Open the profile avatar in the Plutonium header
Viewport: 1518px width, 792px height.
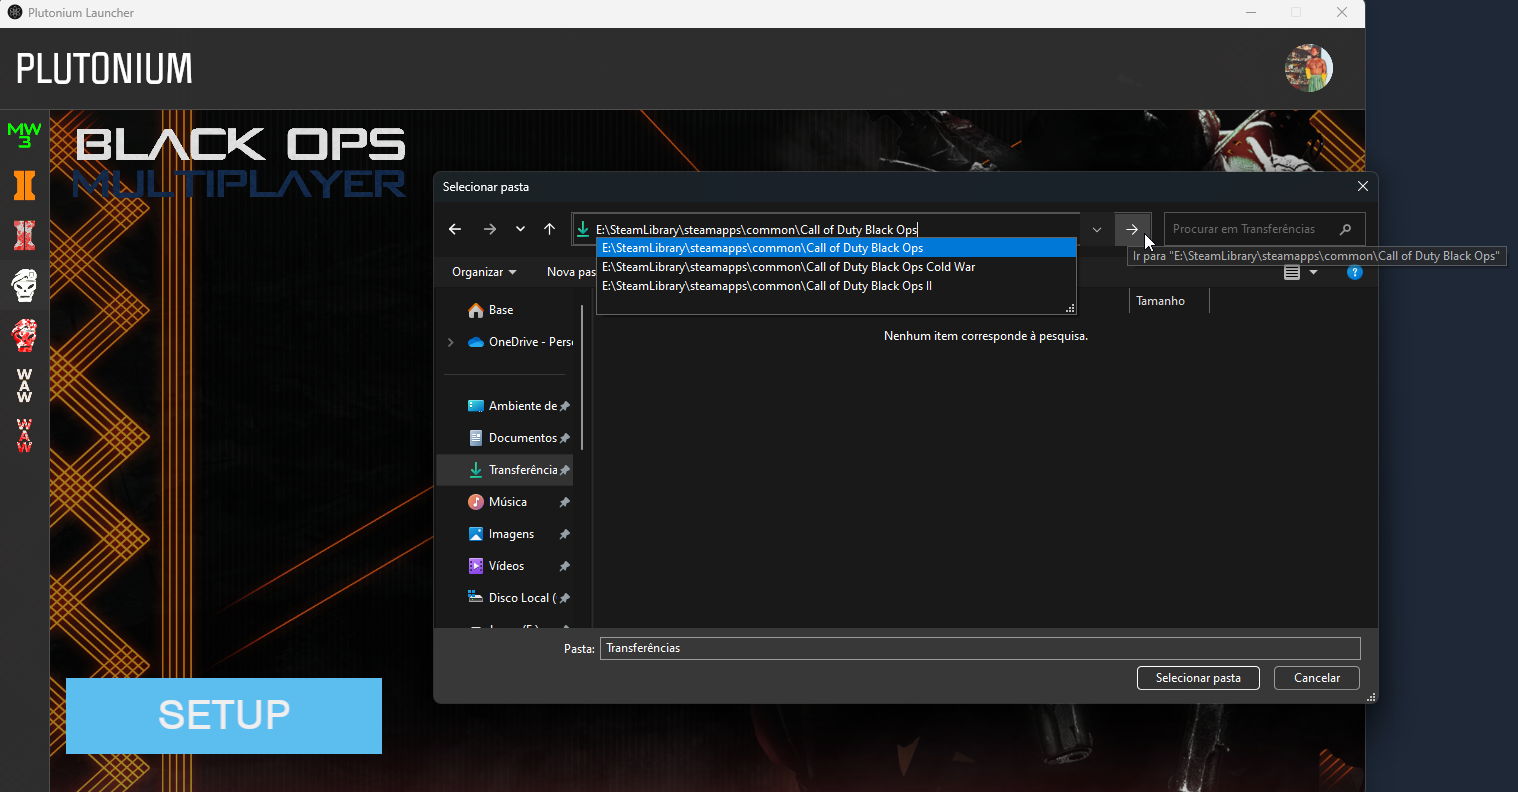tap(1309, 68)
